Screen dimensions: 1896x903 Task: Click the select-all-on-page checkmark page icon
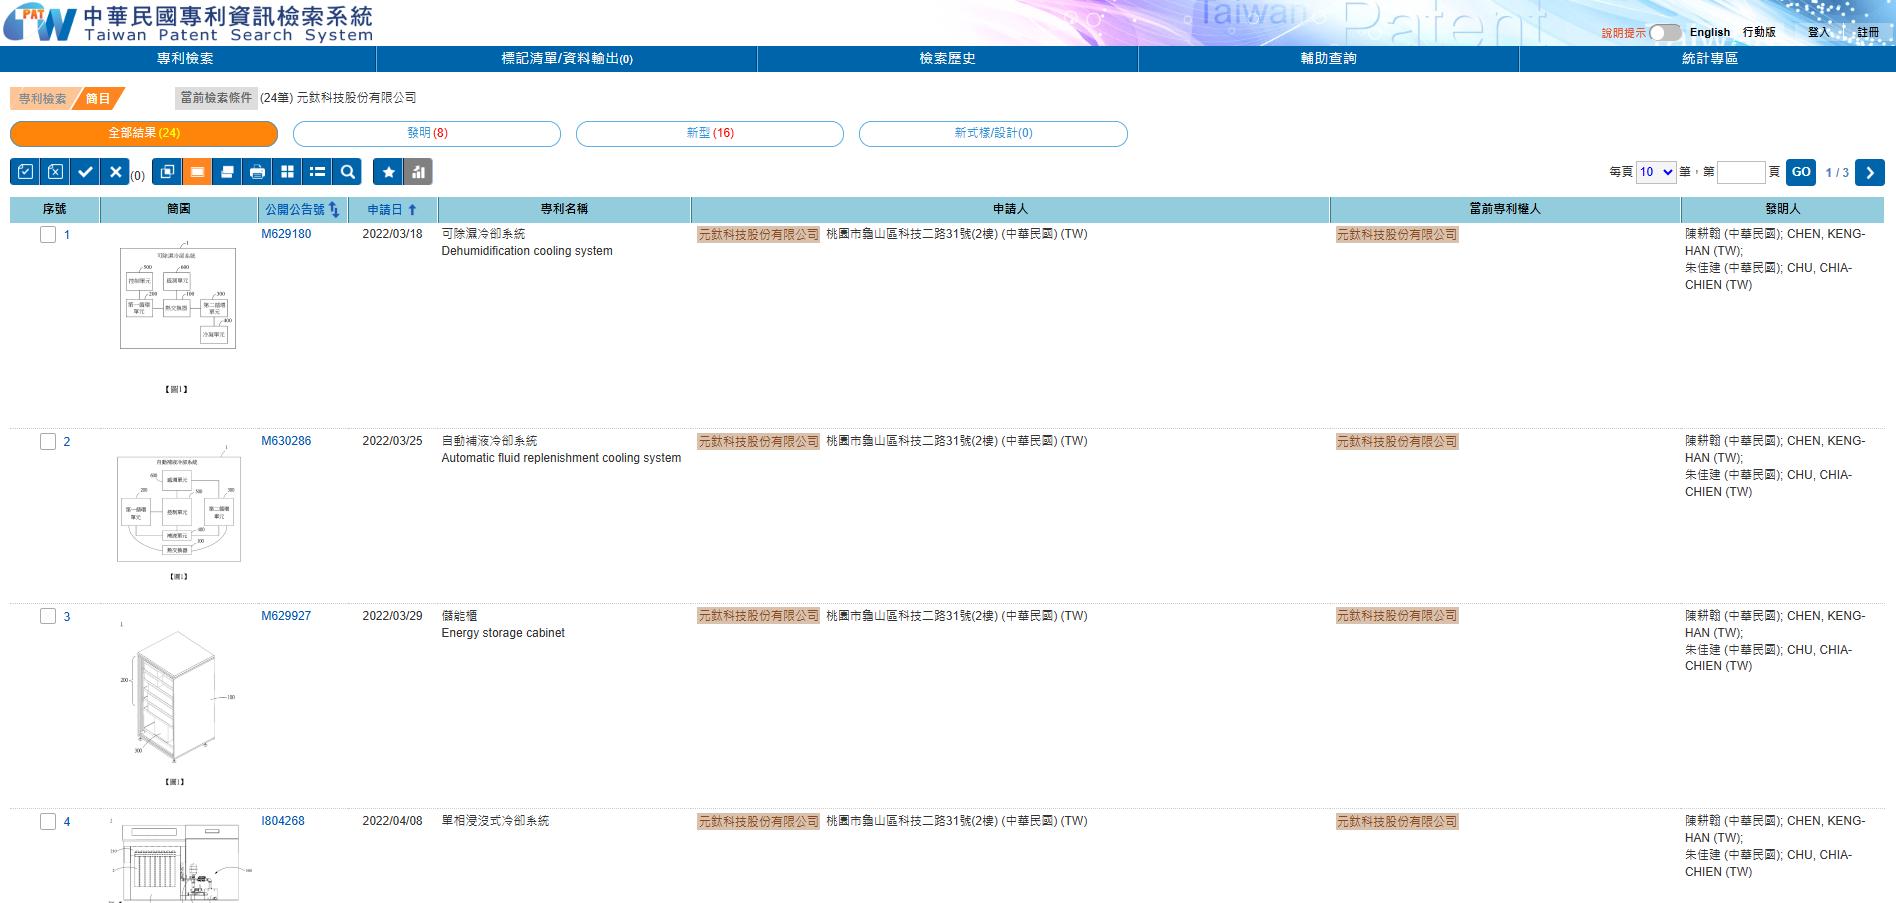[x=25, y=172]
